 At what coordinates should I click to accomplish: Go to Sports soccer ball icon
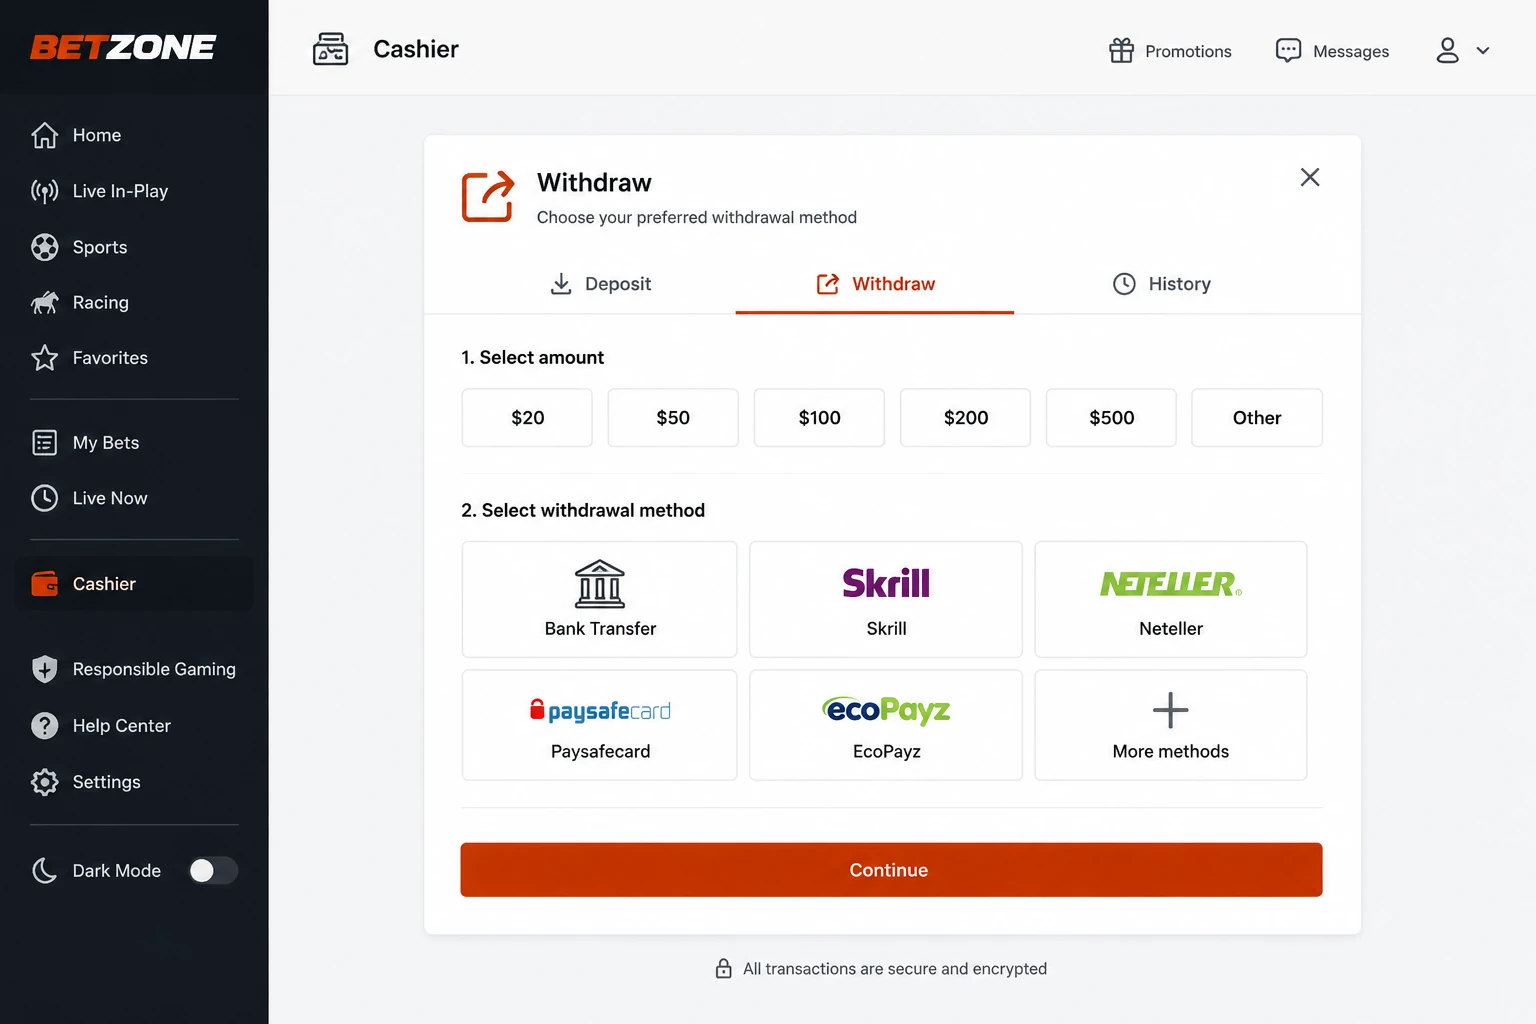44,247
